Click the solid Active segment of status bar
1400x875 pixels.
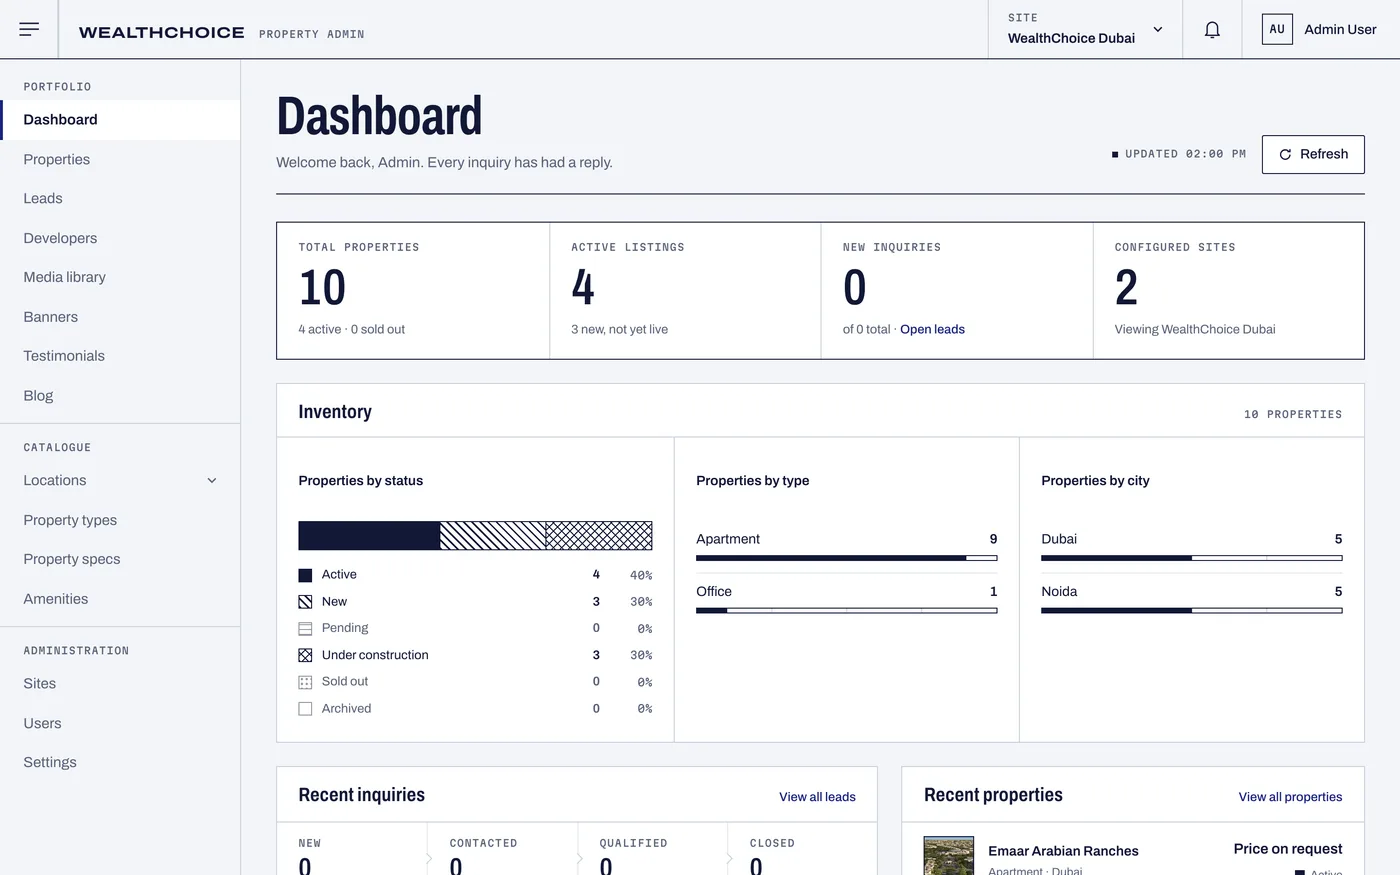[369, 535]
